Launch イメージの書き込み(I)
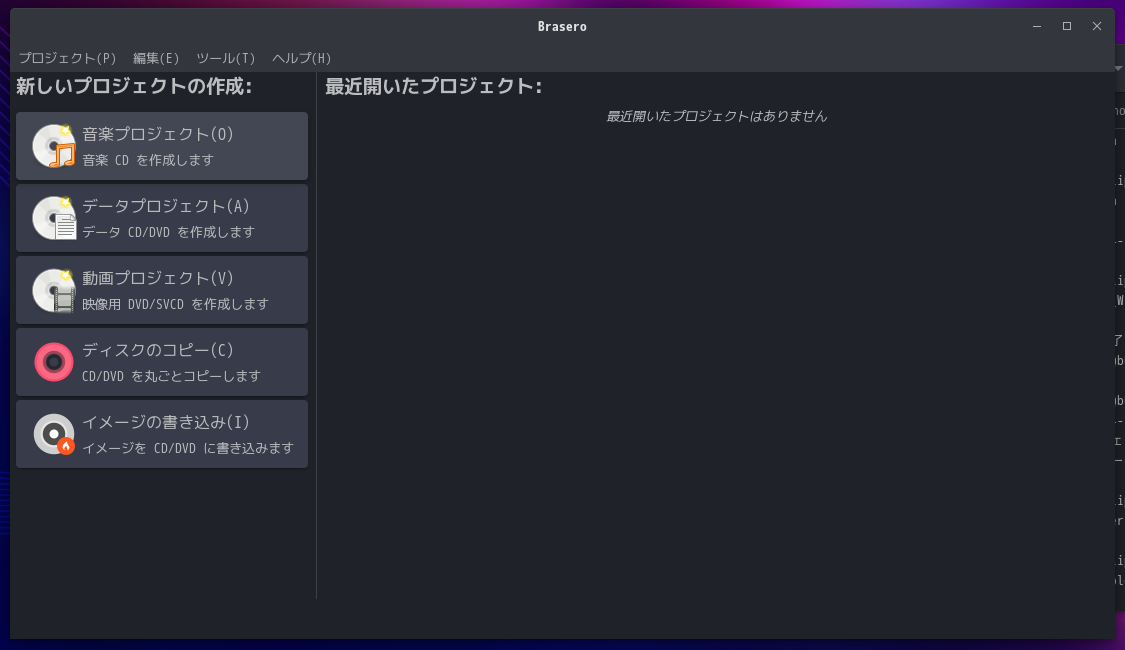Viewport: 1125px width, 650px height. [x=162, y=434]
